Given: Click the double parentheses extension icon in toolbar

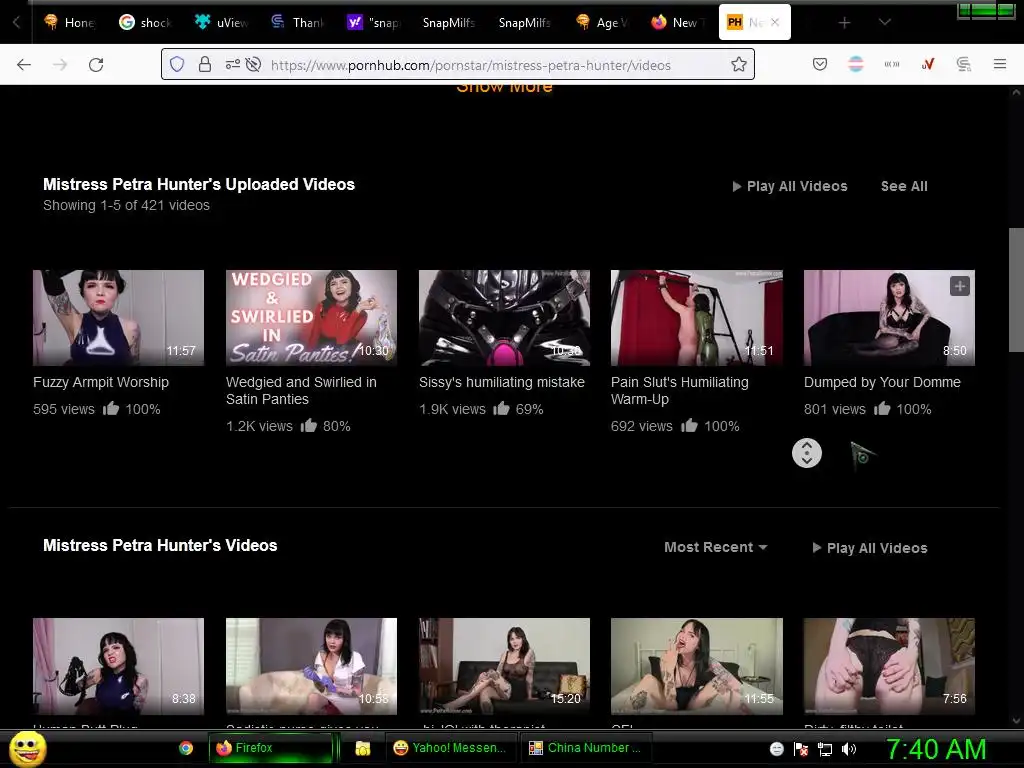Looking at the screenshot, I should (x=891, y=64).
